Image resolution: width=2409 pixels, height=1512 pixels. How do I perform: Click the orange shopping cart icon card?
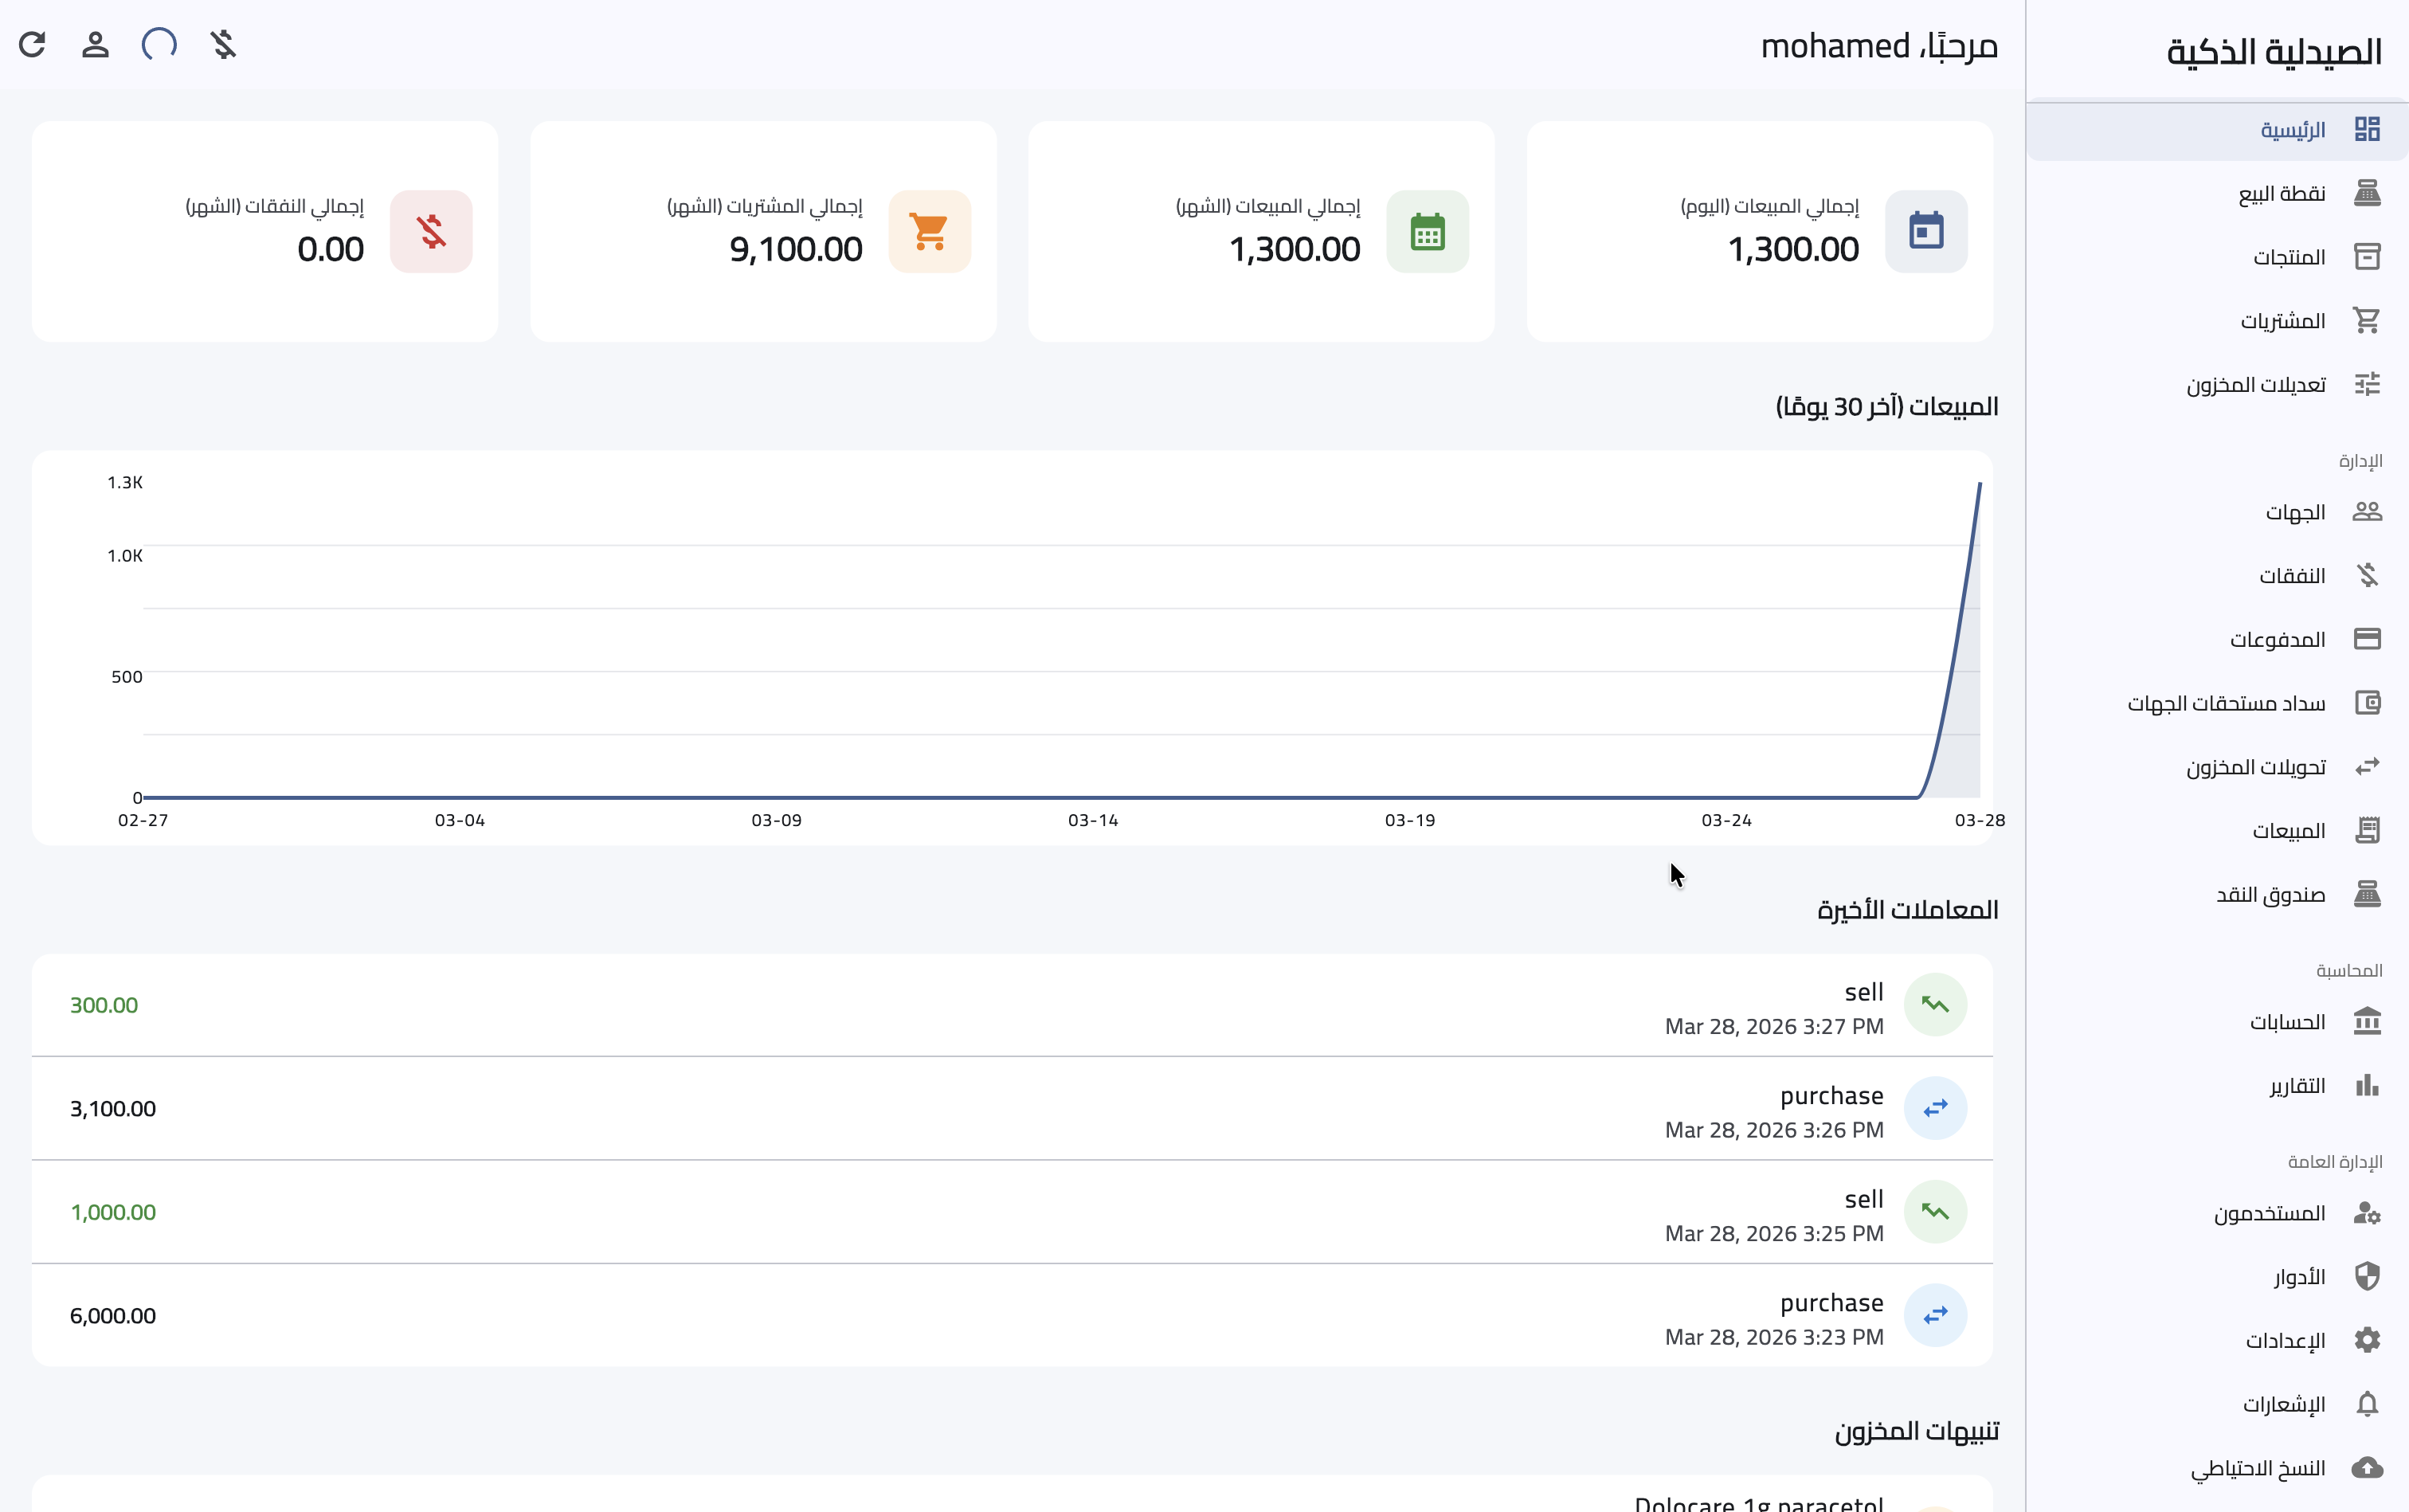tap(929, 232)
